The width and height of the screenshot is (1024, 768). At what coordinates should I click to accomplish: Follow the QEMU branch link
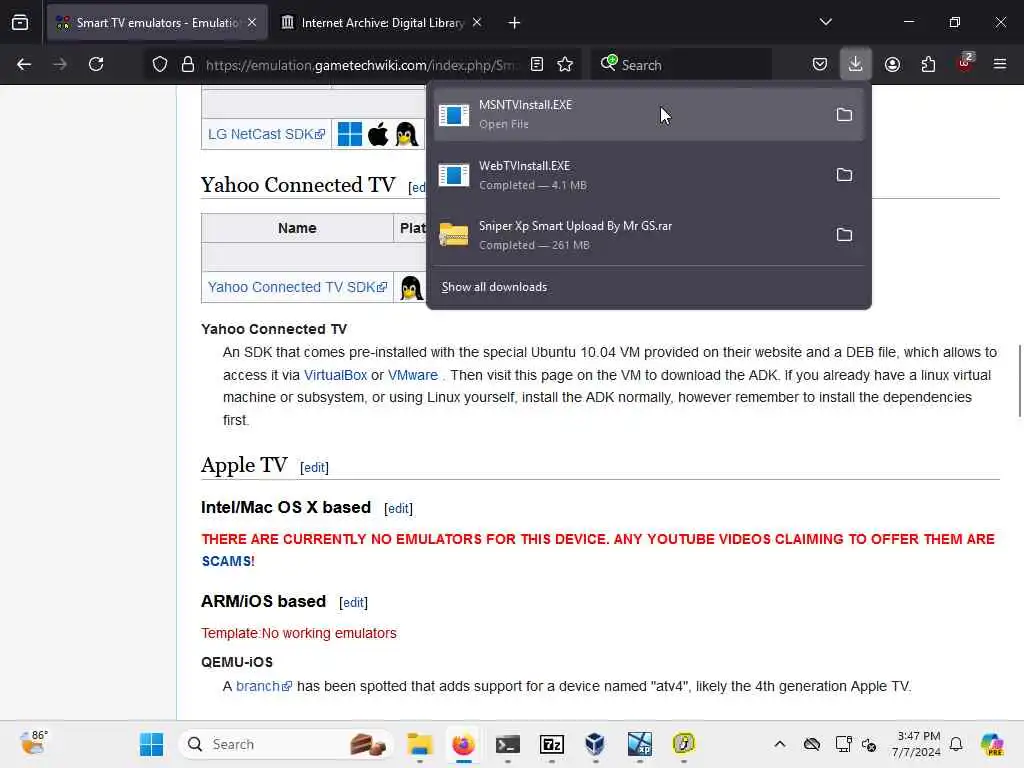click(264, 686)
